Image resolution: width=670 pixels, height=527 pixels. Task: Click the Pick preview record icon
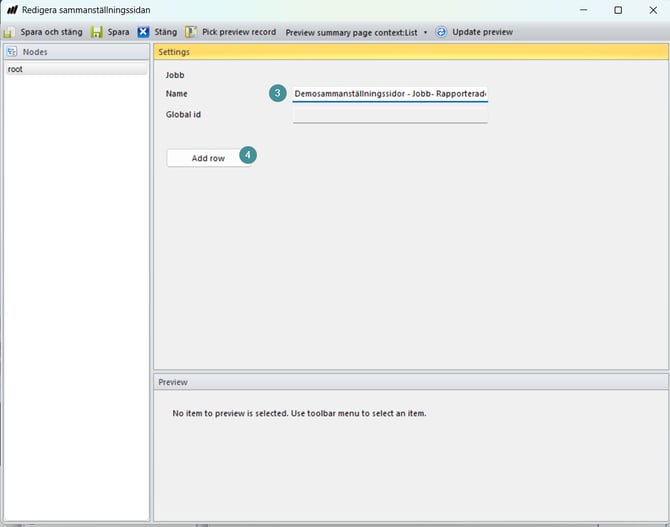pos(191,32)
